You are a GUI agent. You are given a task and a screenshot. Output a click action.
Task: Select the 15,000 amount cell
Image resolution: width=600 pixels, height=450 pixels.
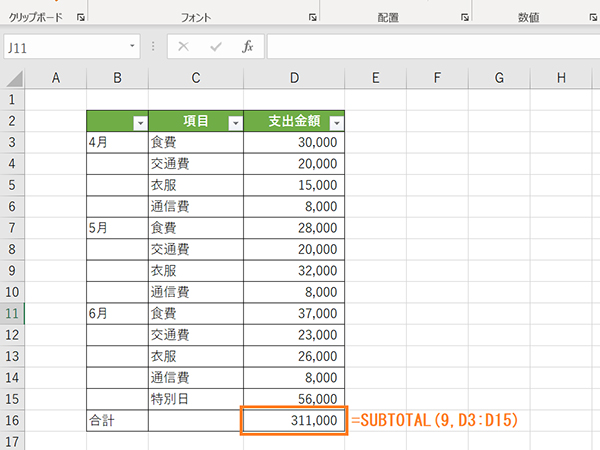tap(294, 185)
